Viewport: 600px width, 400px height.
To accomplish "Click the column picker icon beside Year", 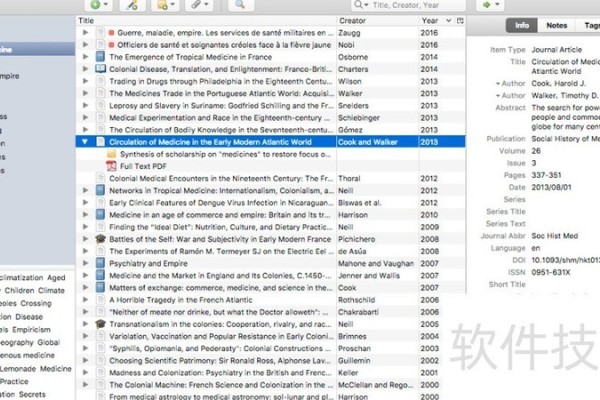I will point(460,21).
